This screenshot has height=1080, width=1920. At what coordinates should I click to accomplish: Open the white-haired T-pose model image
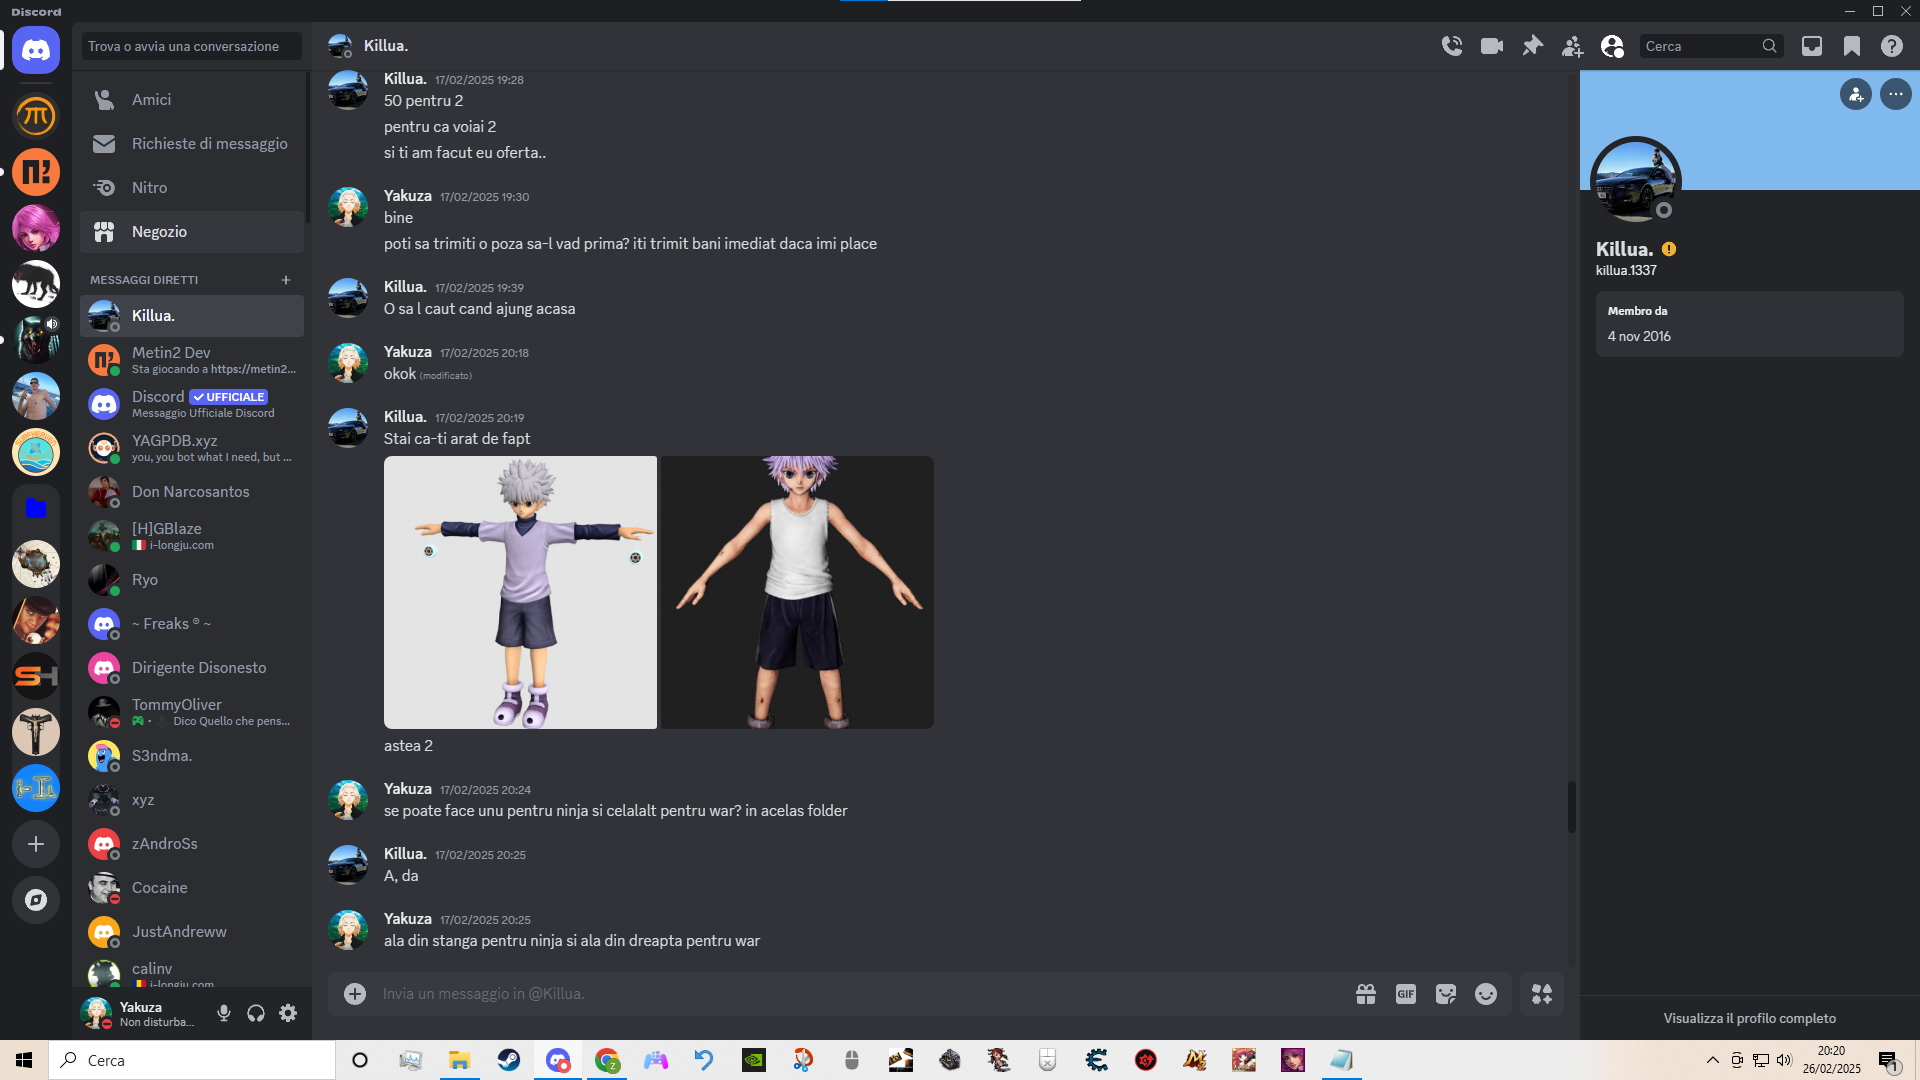[x=520, y=592]
